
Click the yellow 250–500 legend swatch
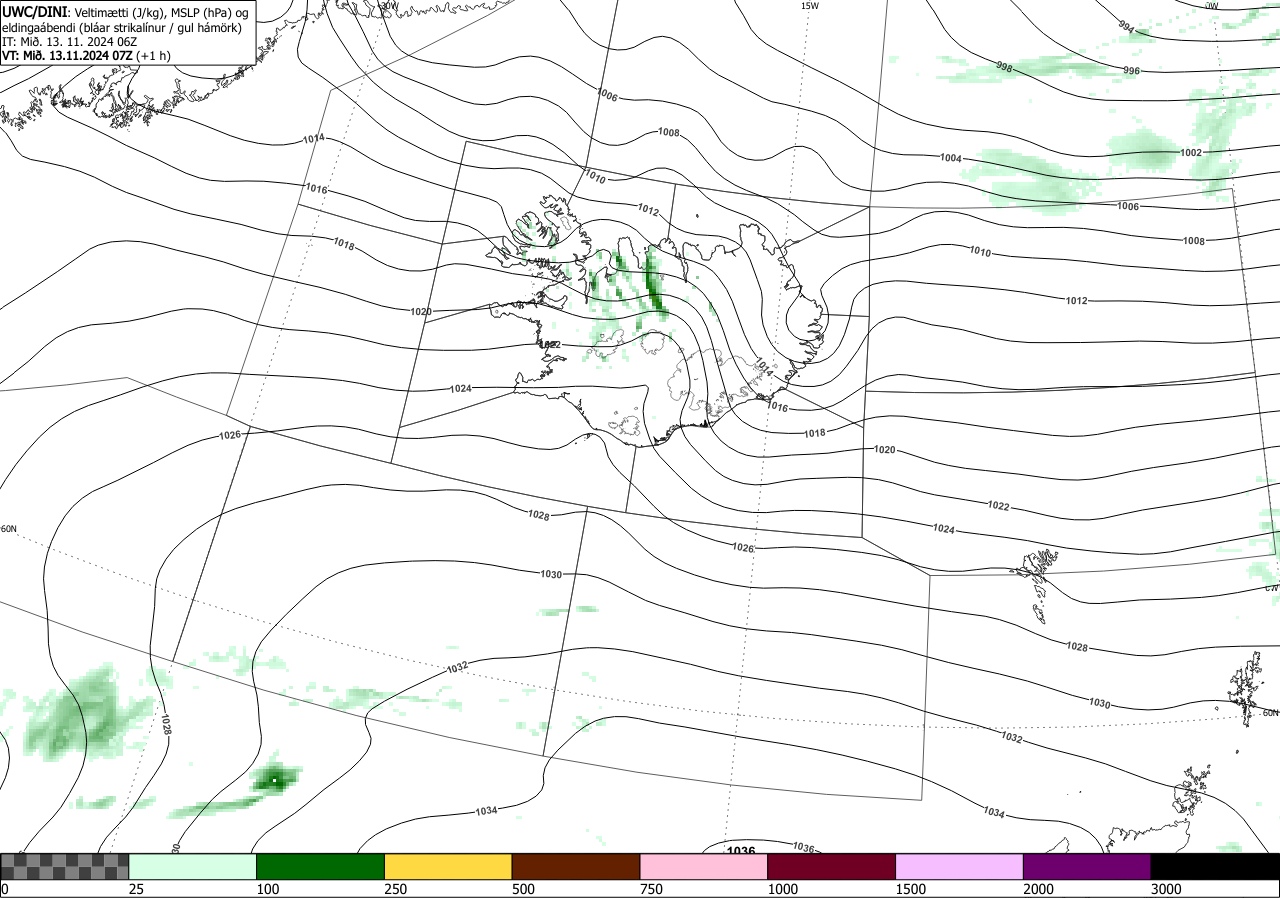click(448, 866)
